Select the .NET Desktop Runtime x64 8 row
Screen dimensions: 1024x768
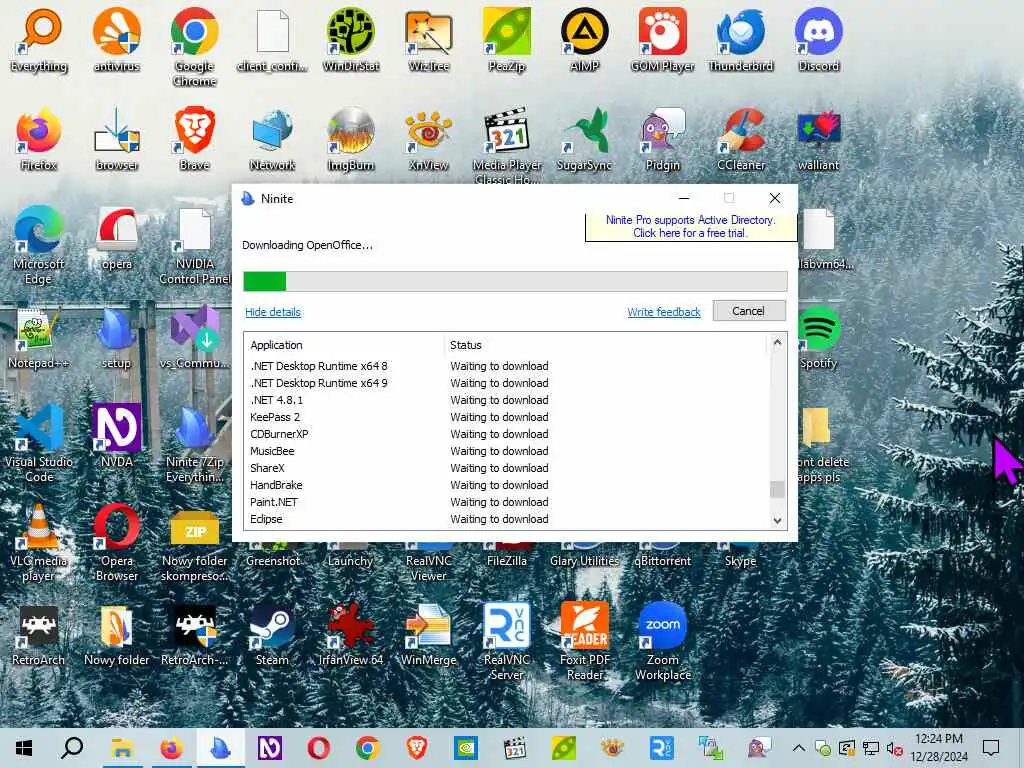506,366
